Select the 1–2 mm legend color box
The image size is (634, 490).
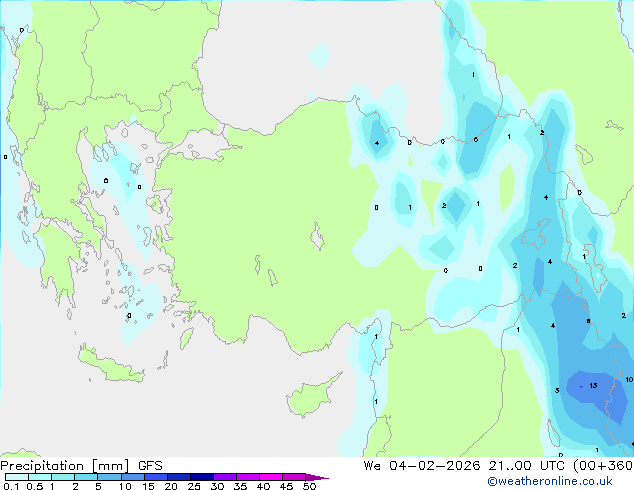click(63, 477)
